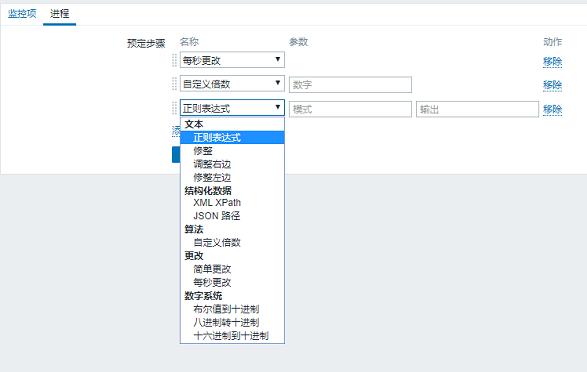The image size is (587, 372).
Task: Pick 八进制转十进制 option
Action: pyautogui.click(x=232, y=323)
